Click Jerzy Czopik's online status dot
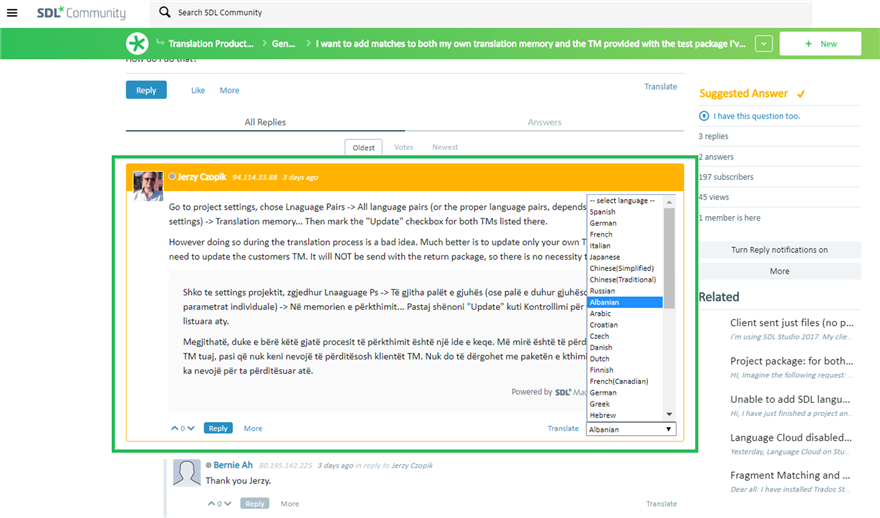This screenshot has width=880, height=518. (172, 176)
